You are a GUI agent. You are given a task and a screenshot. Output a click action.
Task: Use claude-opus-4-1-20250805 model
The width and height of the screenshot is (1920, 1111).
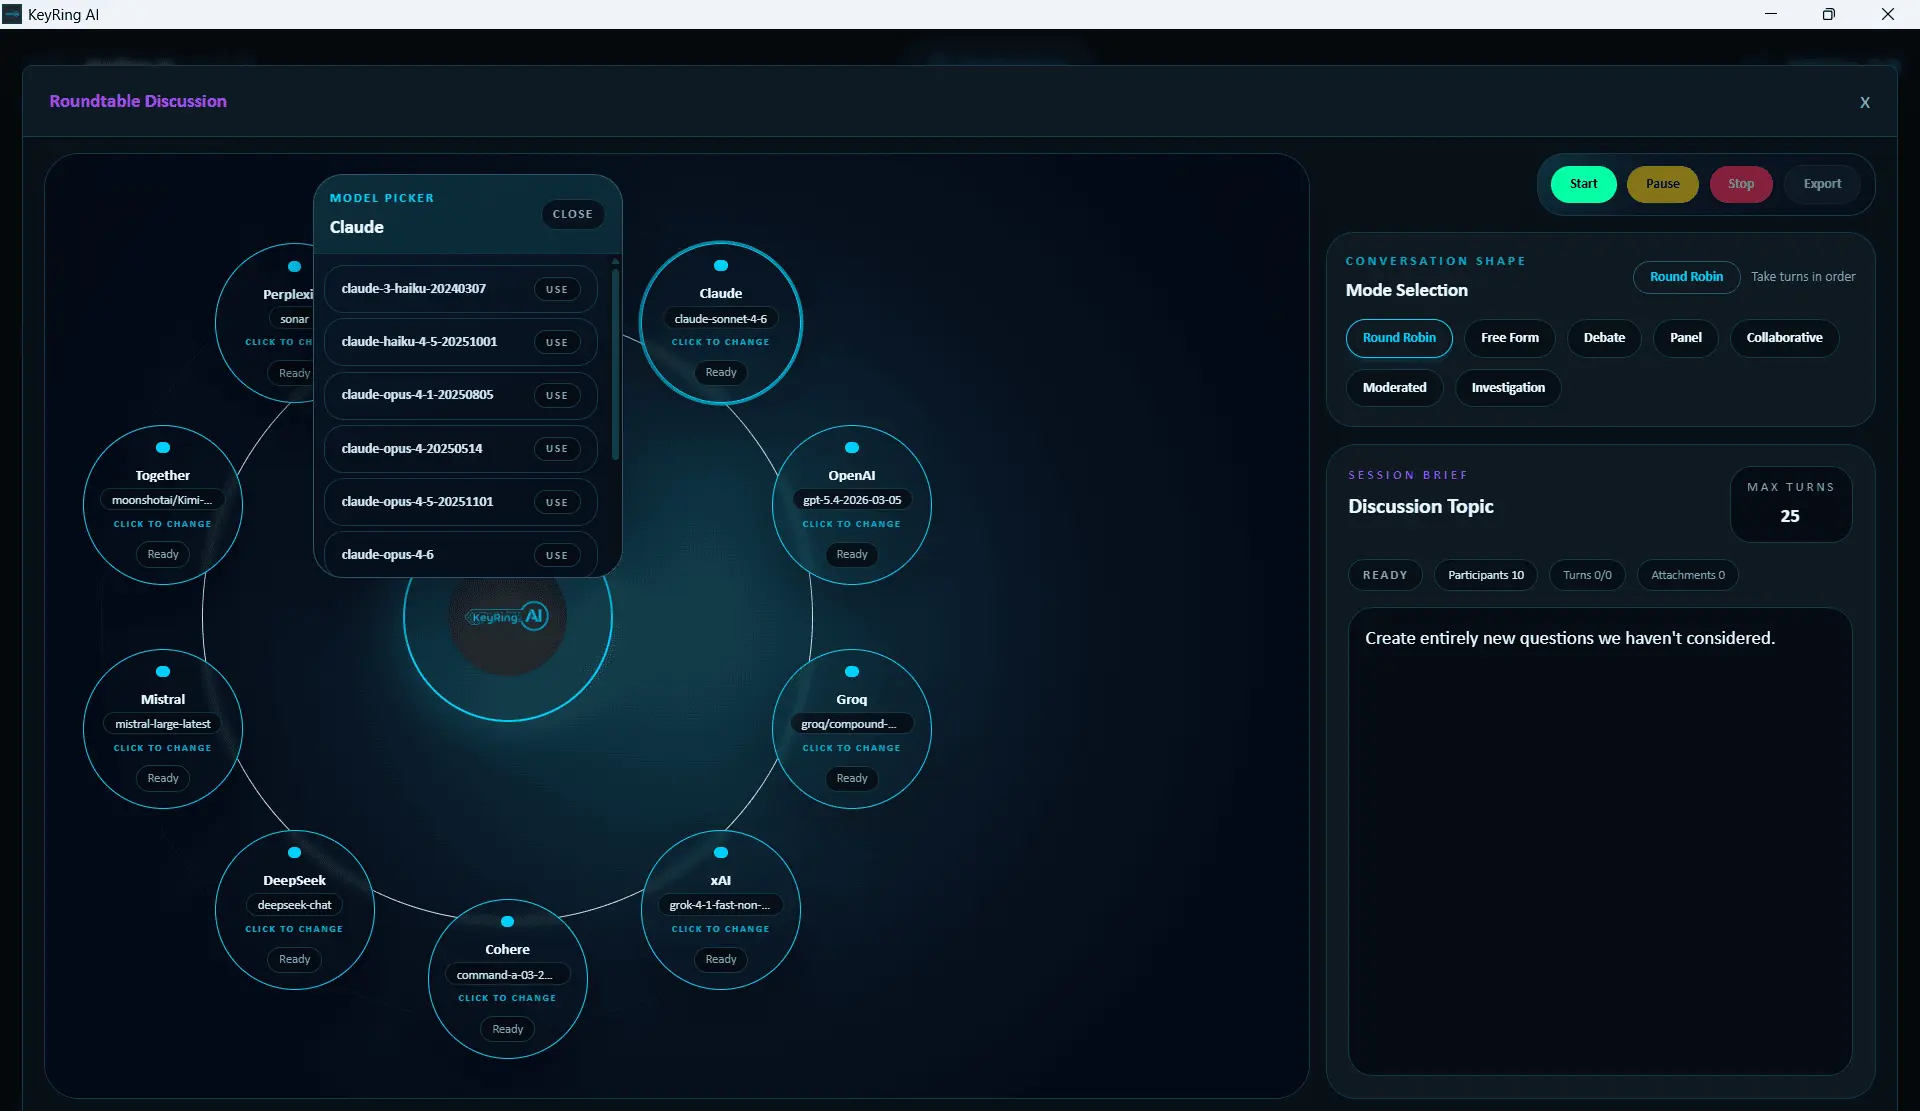(x=557, y=395)
